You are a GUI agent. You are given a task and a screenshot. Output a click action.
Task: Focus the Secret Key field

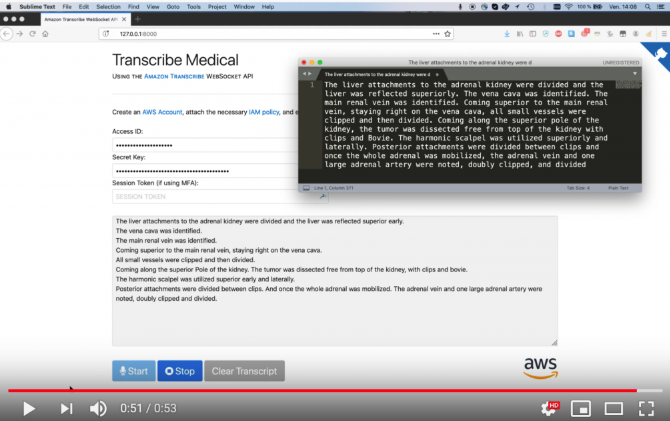tap(206, 171)
